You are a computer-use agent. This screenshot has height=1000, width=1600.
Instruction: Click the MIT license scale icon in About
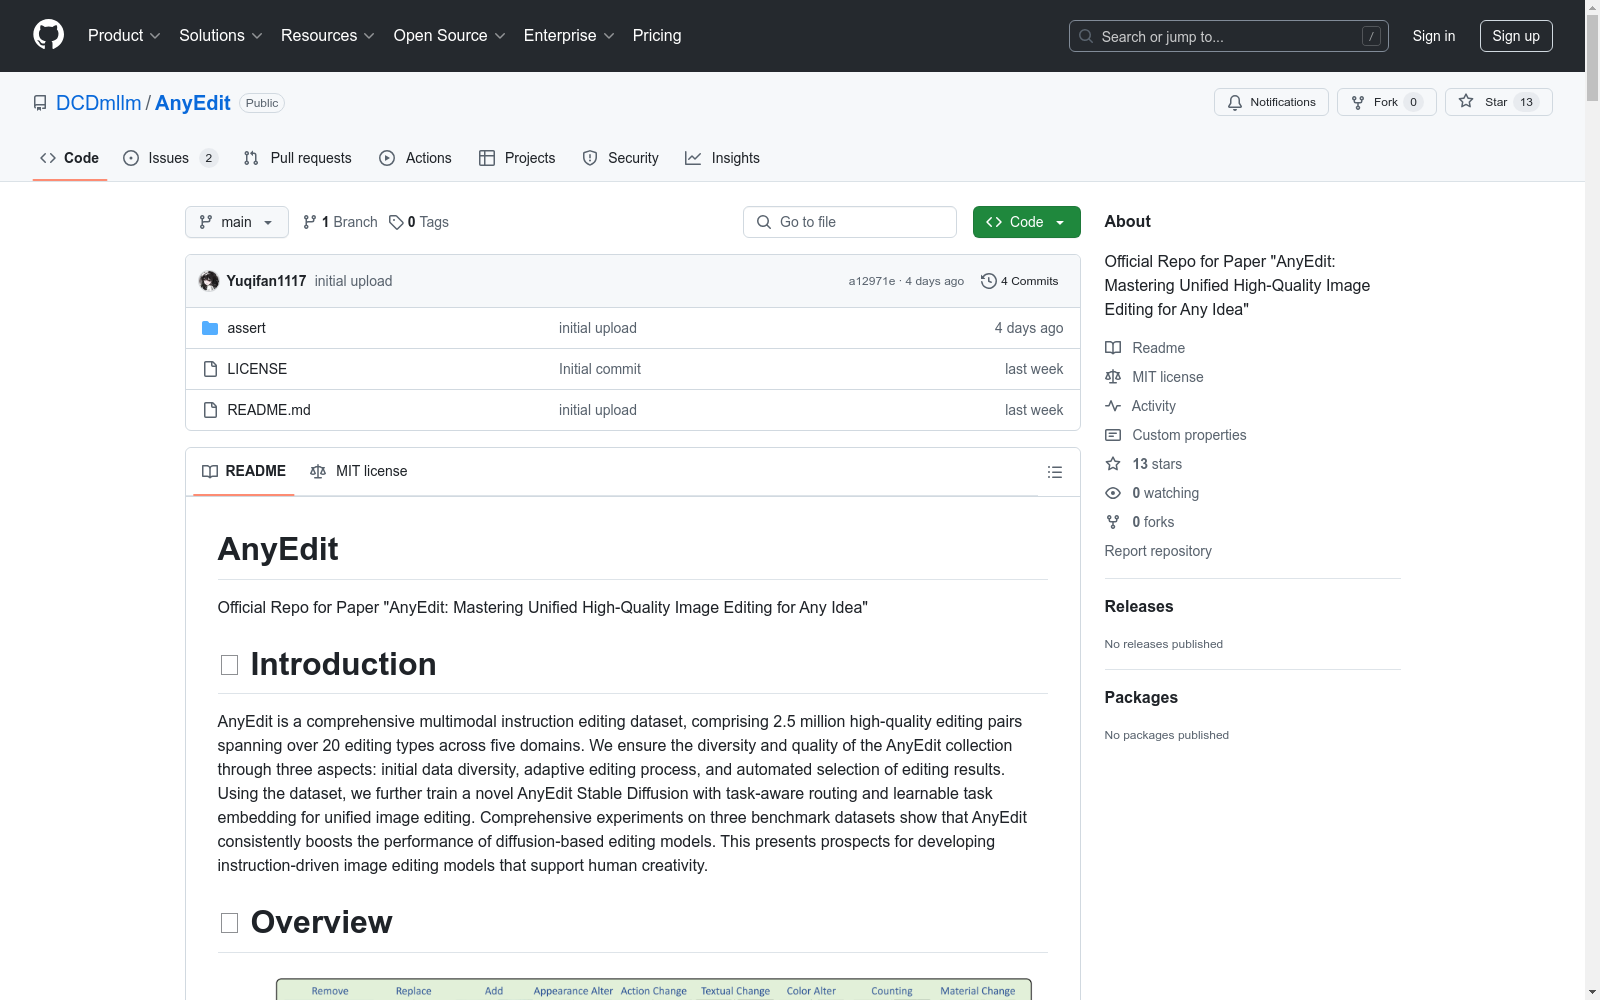point(1113,377)
